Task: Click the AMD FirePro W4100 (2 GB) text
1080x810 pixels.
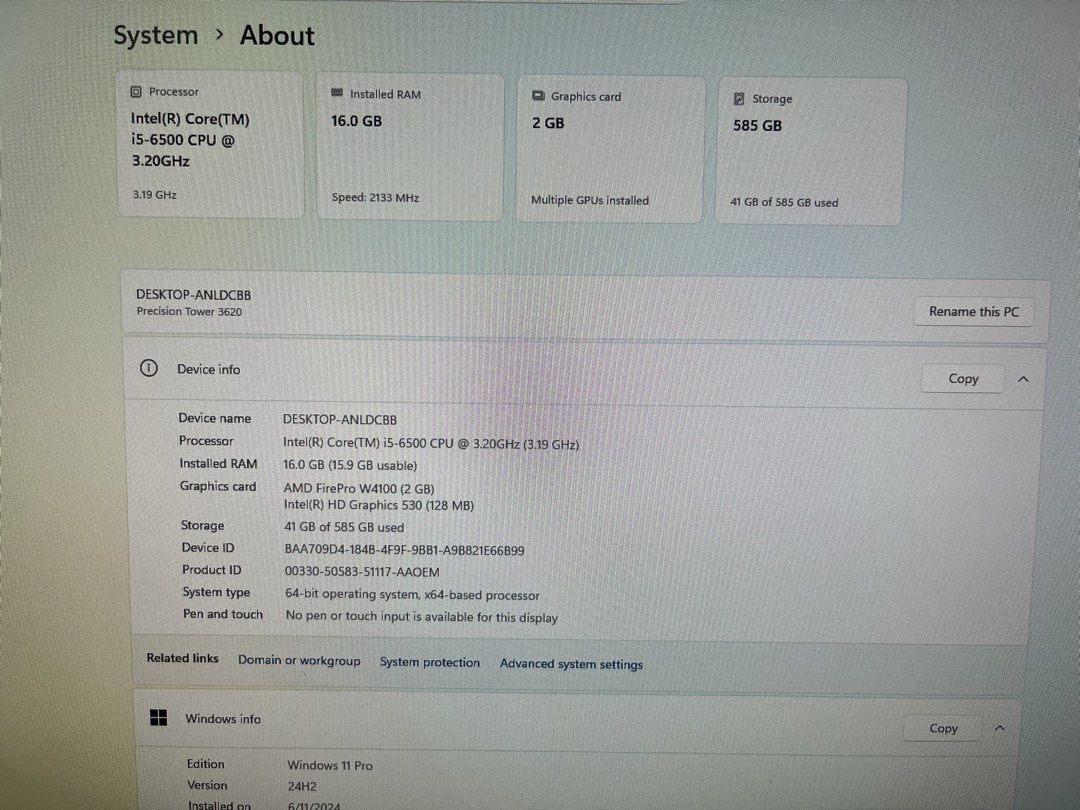Action: point(359,488)
